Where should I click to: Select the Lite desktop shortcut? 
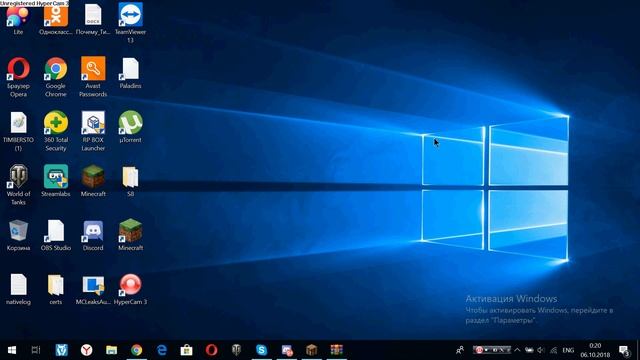tap(18, 19)
